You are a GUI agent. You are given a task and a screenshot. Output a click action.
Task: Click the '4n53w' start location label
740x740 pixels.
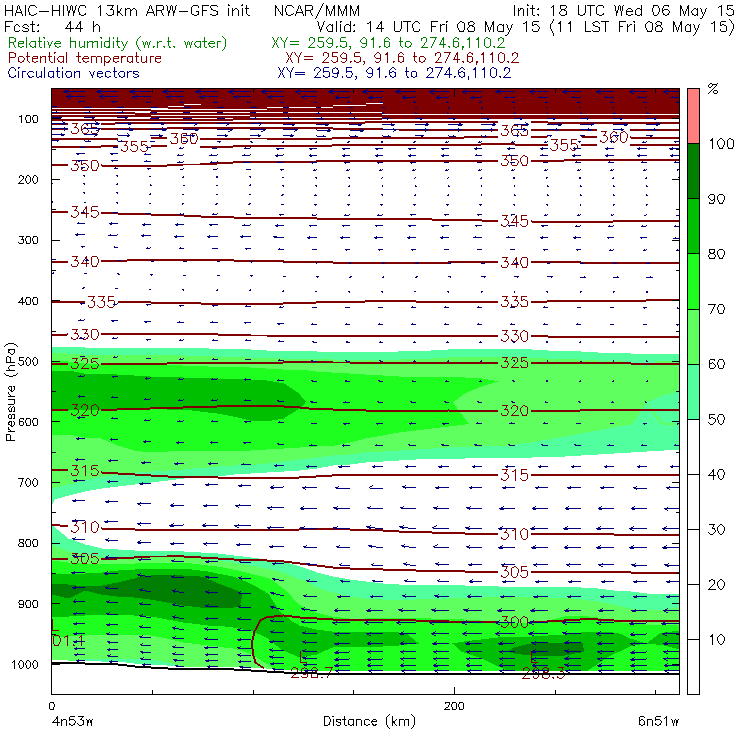[x=72, y=722]
